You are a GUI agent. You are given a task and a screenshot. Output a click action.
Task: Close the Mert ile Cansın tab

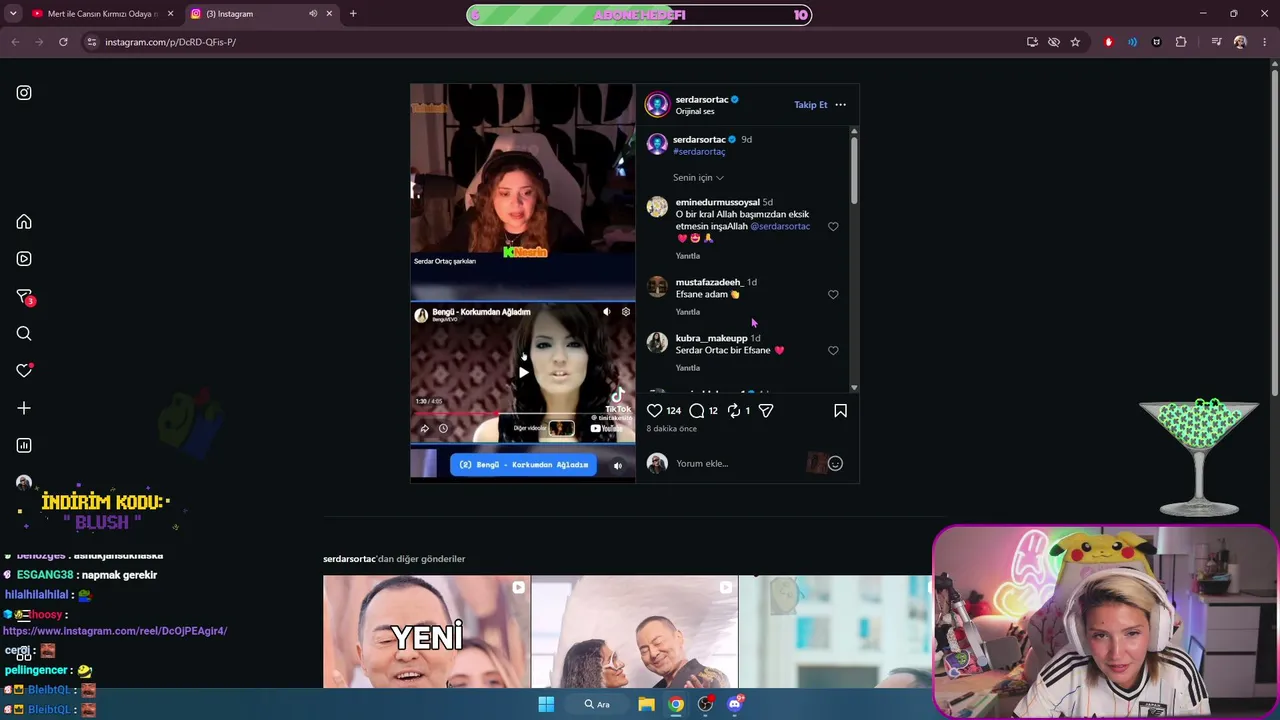coord(170,14)
